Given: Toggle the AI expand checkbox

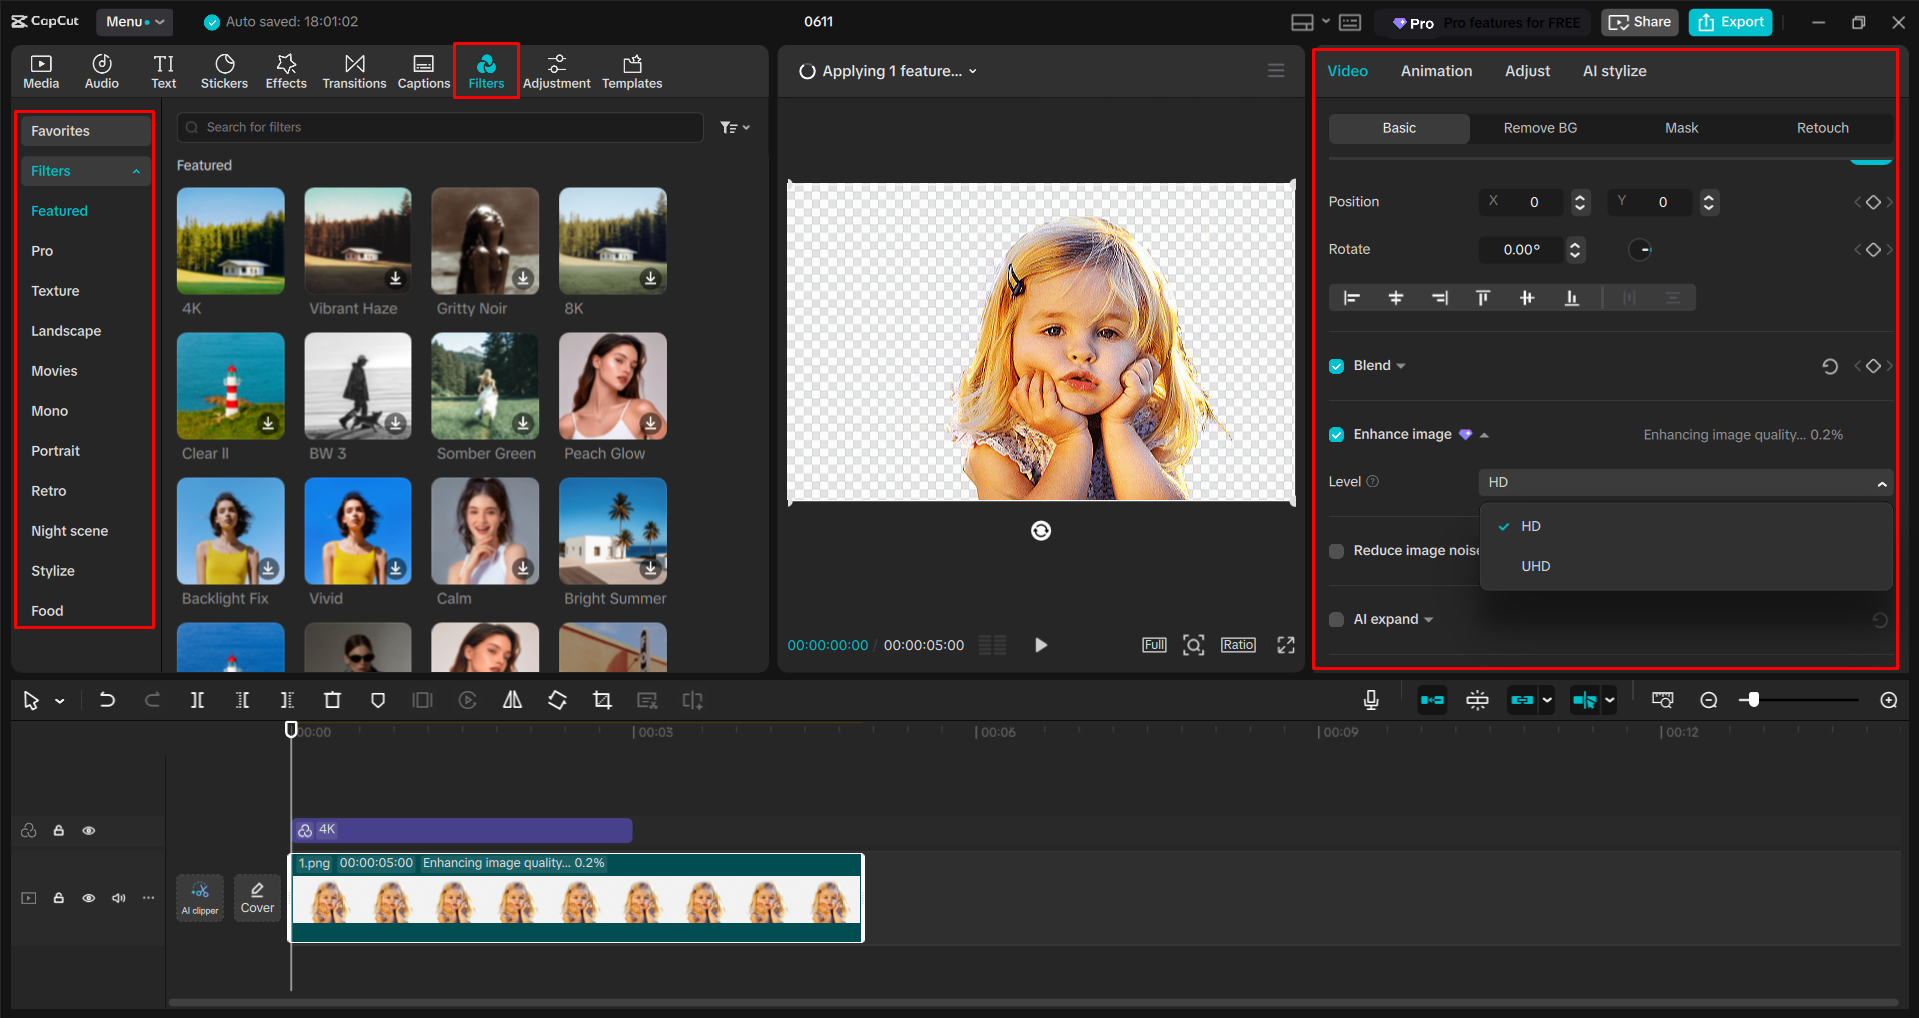Looking at the screenshot, I should click(1336, 618).
